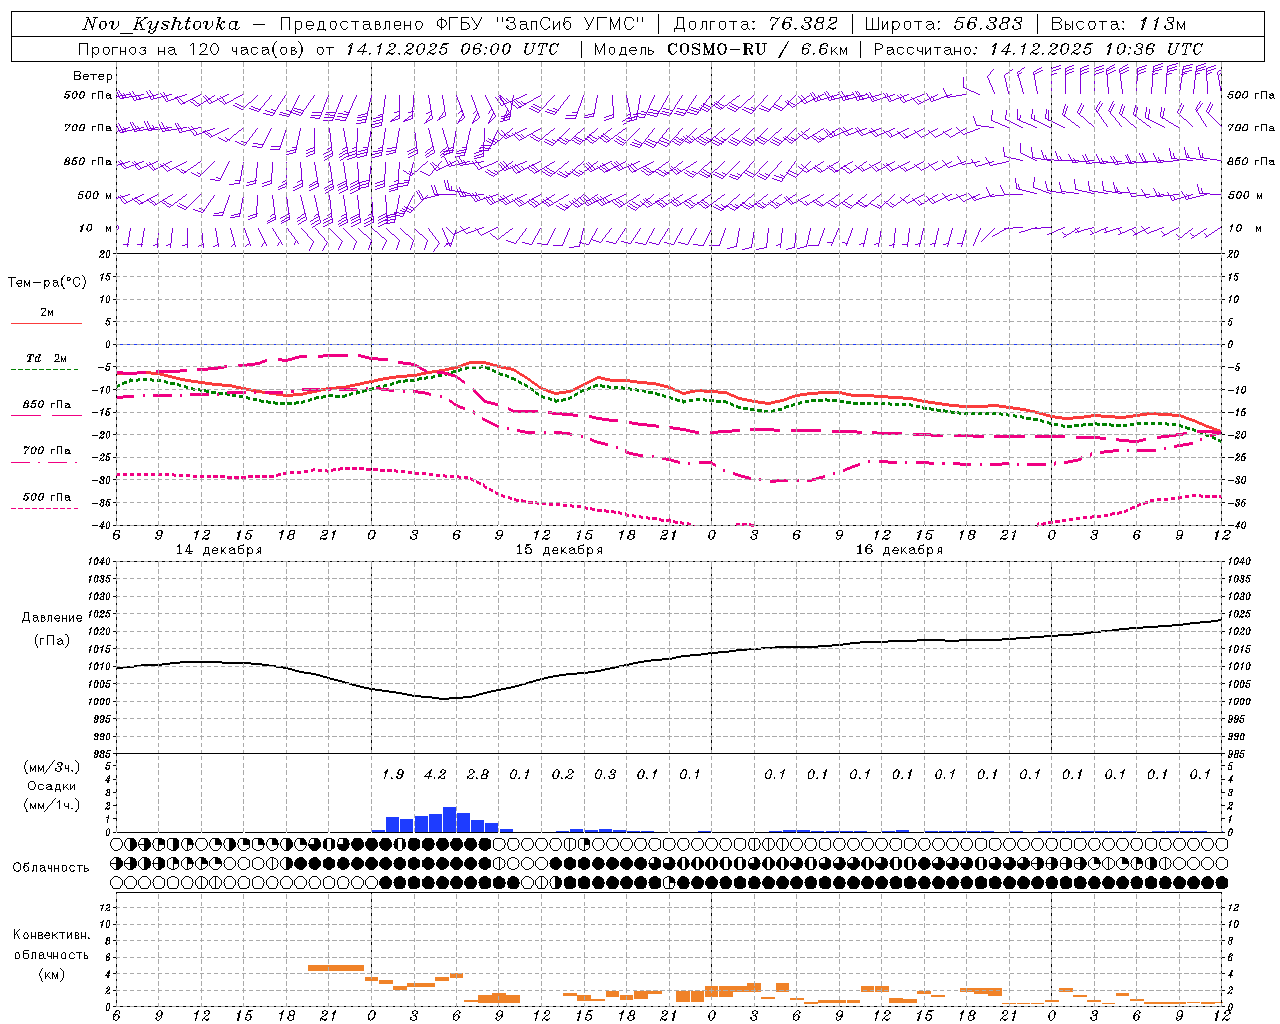Click the dash-dot line sample under 700 гПа legend
Viewport: 1280px width, 1024px height.
click(44, 462)
